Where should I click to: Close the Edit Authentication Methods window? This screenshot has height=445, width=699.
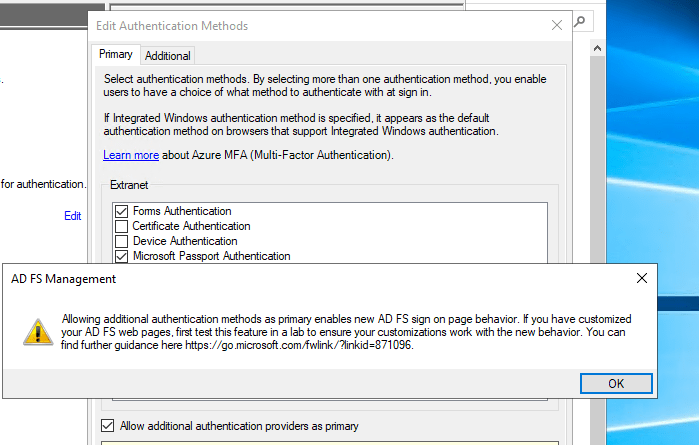[557, 25]
